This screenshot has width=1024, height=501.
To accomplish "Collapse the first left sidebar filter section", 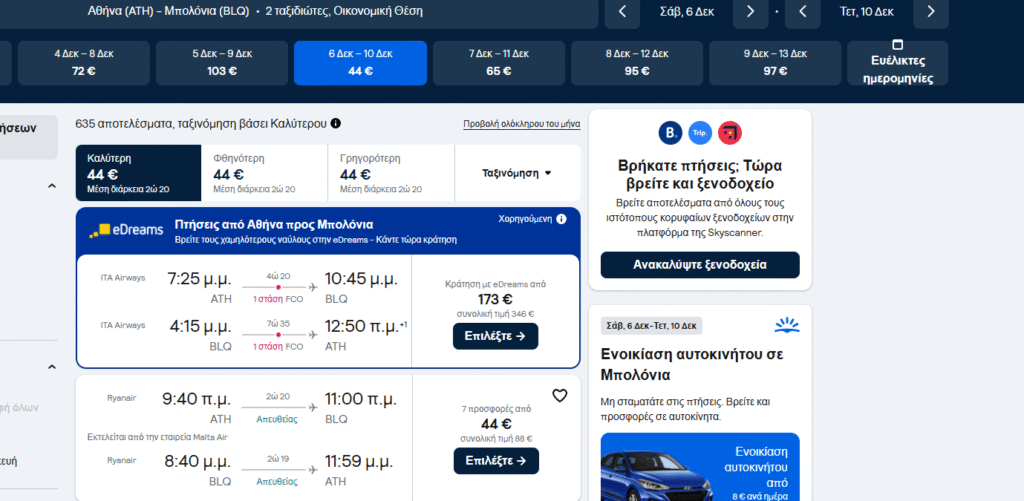I will [52, 186].
